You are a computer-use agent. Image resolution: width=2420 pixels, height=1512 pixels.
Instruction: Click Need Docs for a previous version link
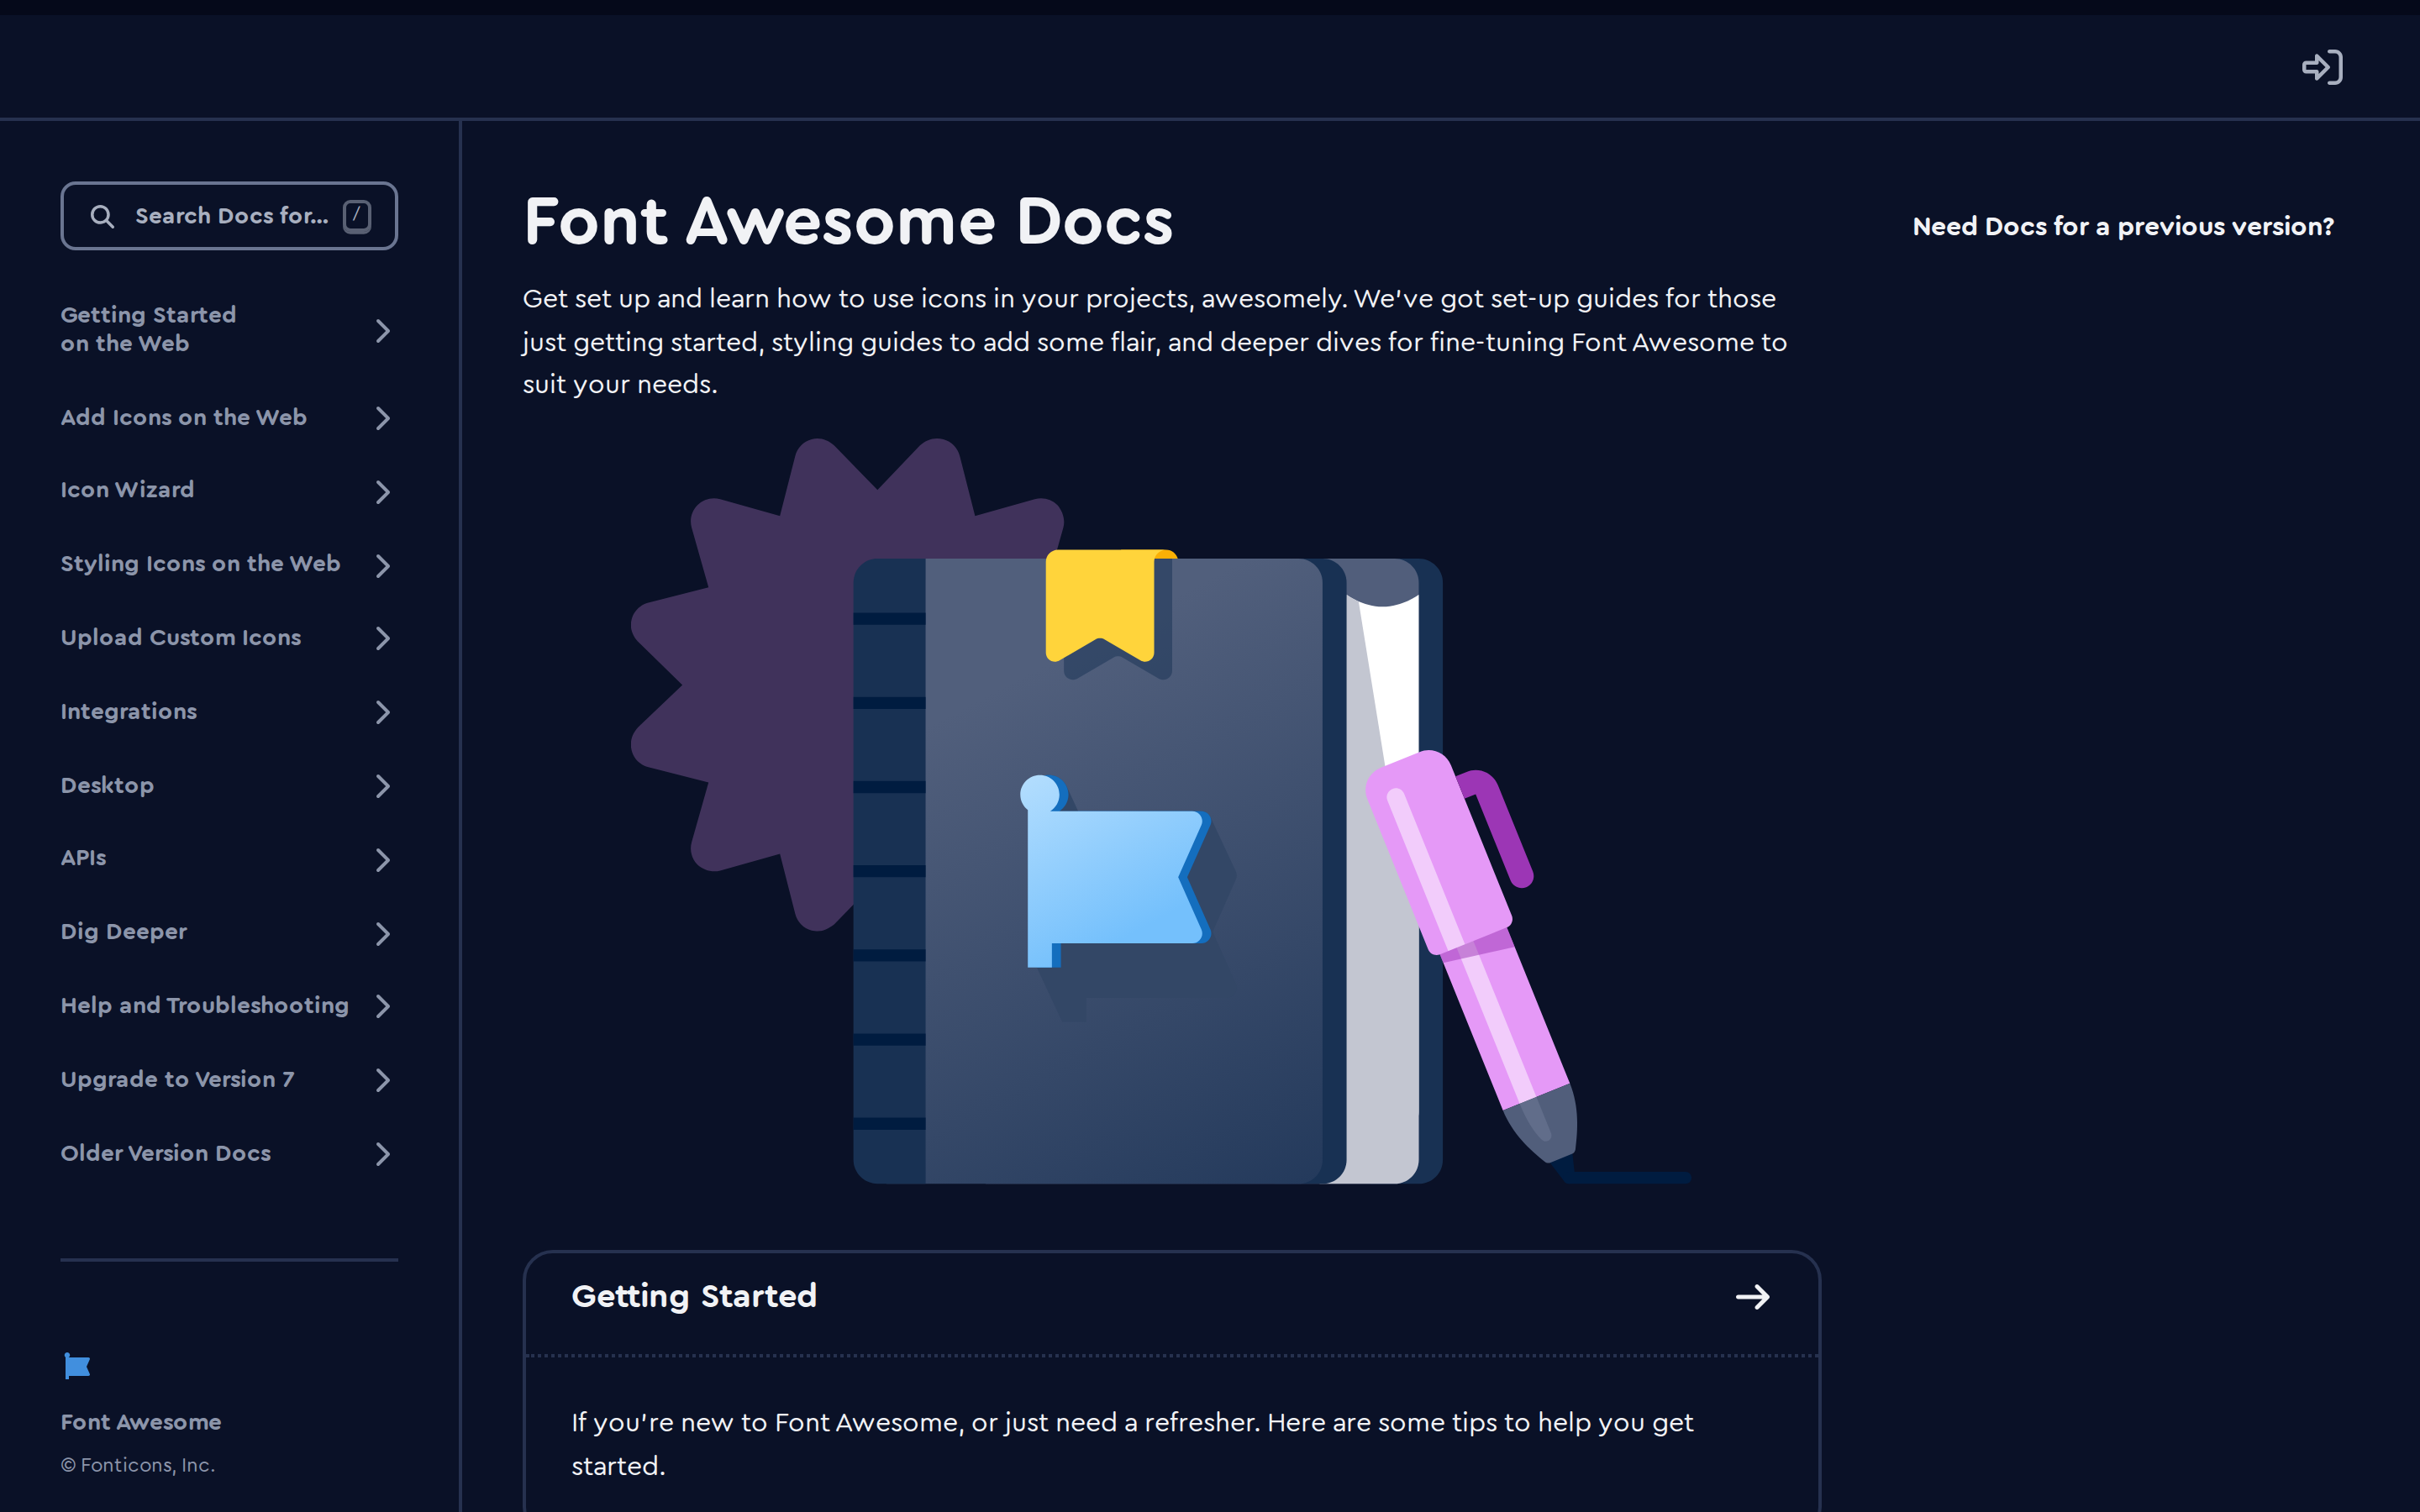click(x=2122, y=227)
